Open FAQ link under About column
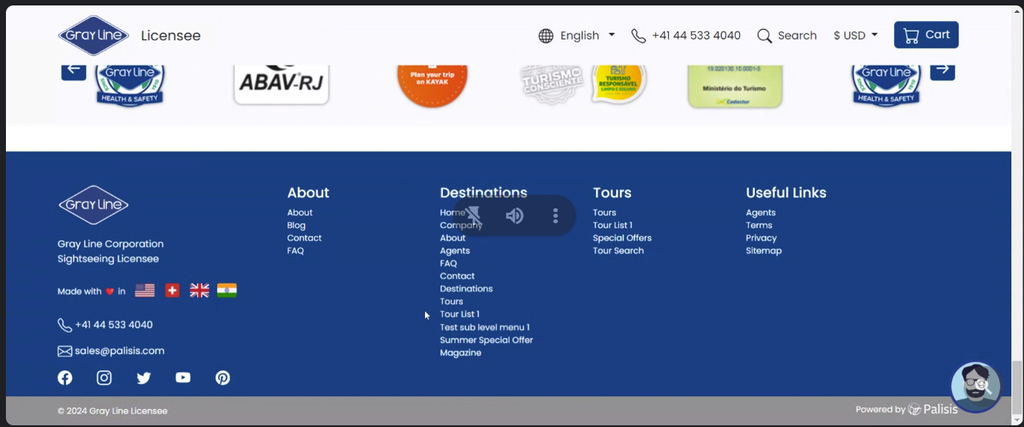This screenshot has width=1024, height=427. (295, 251)
